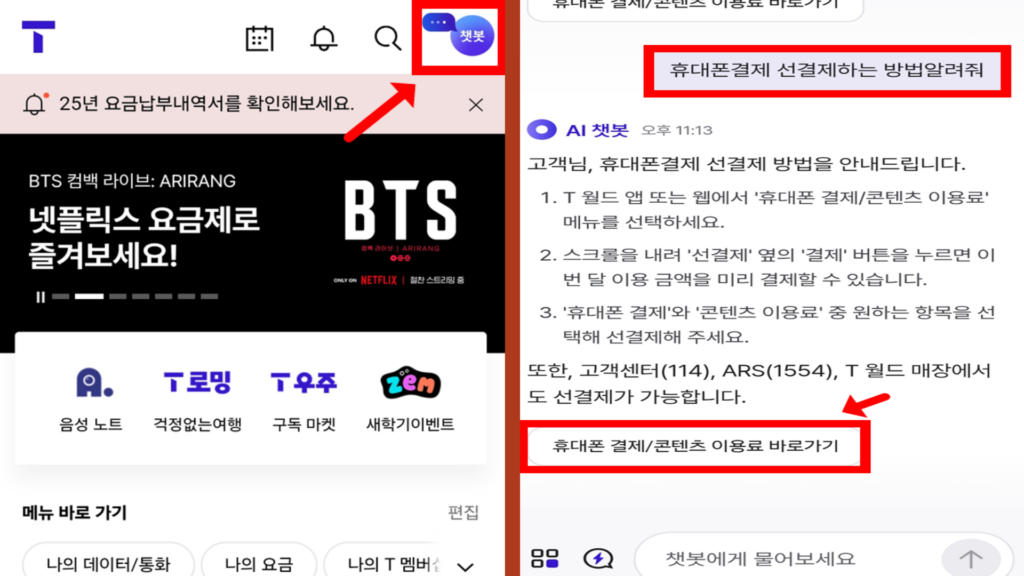Expand 나의 T 멤버십 with the chevron

pos(463,564)
